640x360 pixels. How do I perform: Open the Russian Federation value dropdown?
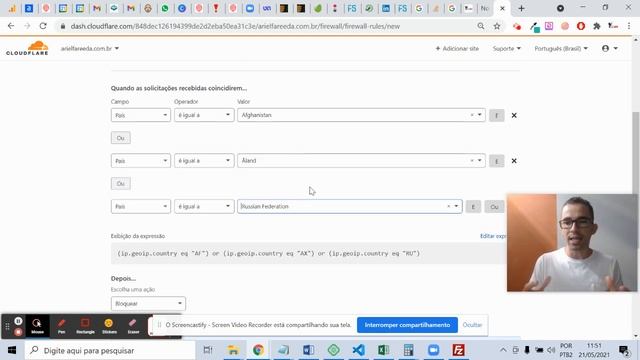(350, 207)
